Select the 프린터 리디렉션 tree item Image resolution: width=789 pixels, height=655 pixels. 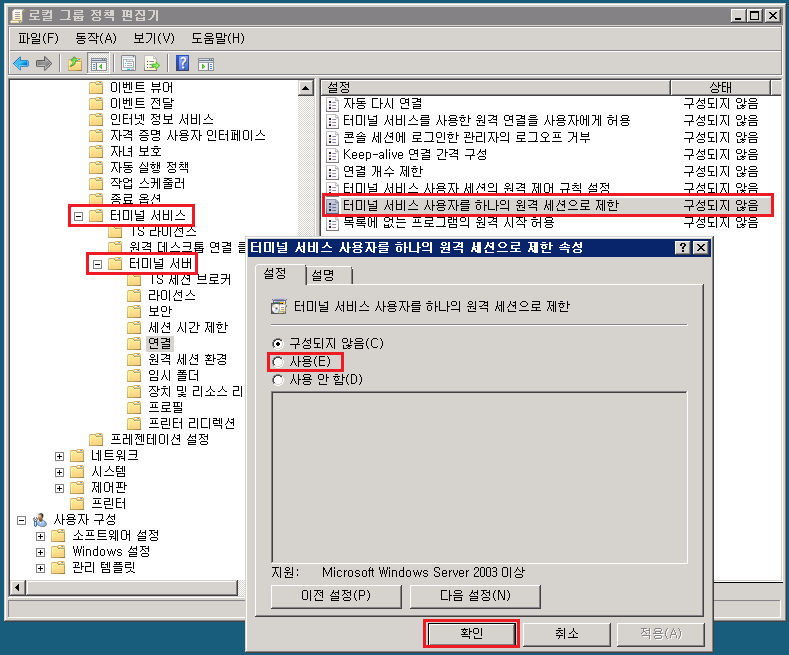[x=191, y=423]
